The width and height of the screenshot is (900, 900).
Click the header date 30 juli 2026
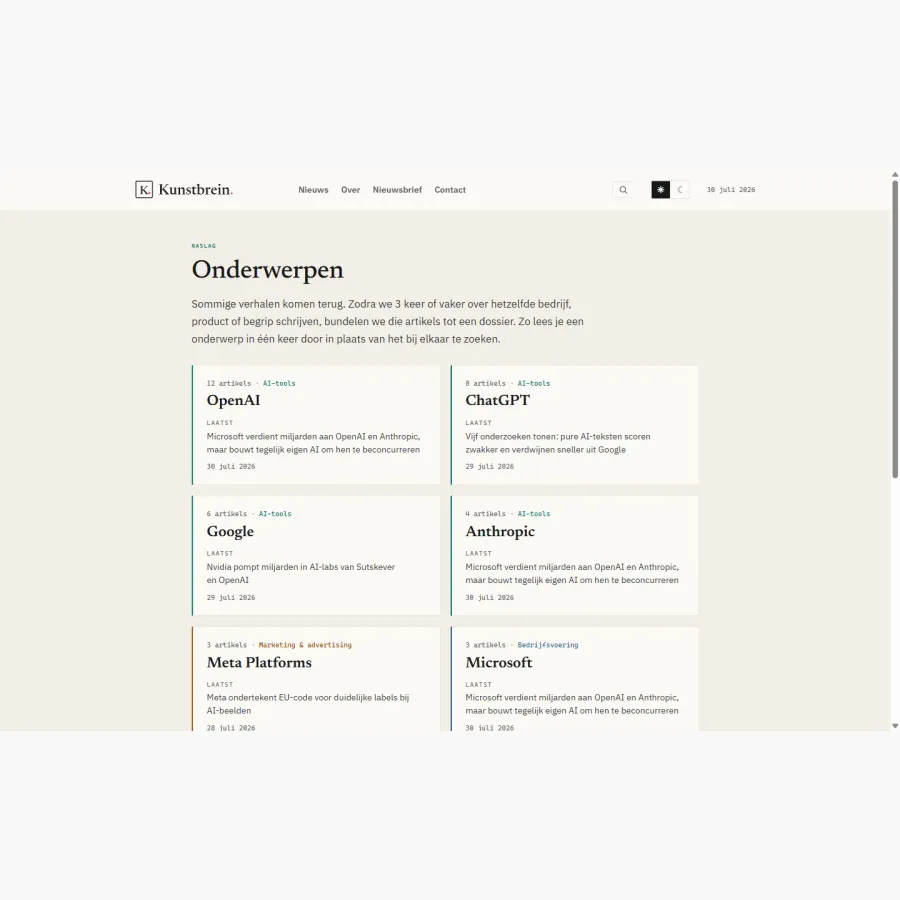[731, 189]
